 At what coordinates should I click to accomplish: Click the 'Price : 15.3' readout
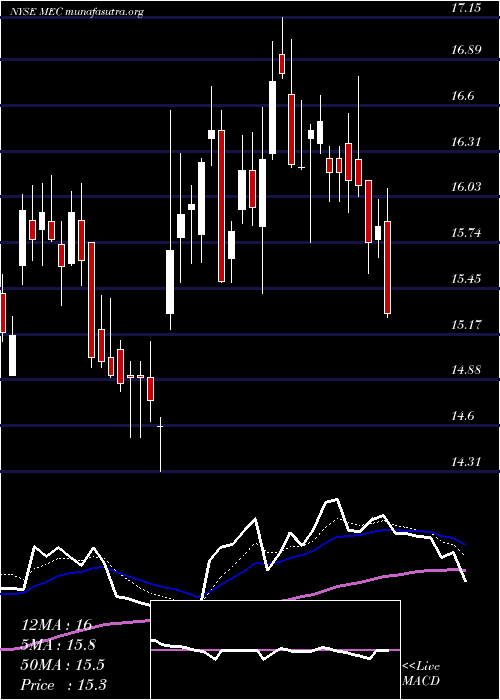[63, 684]
